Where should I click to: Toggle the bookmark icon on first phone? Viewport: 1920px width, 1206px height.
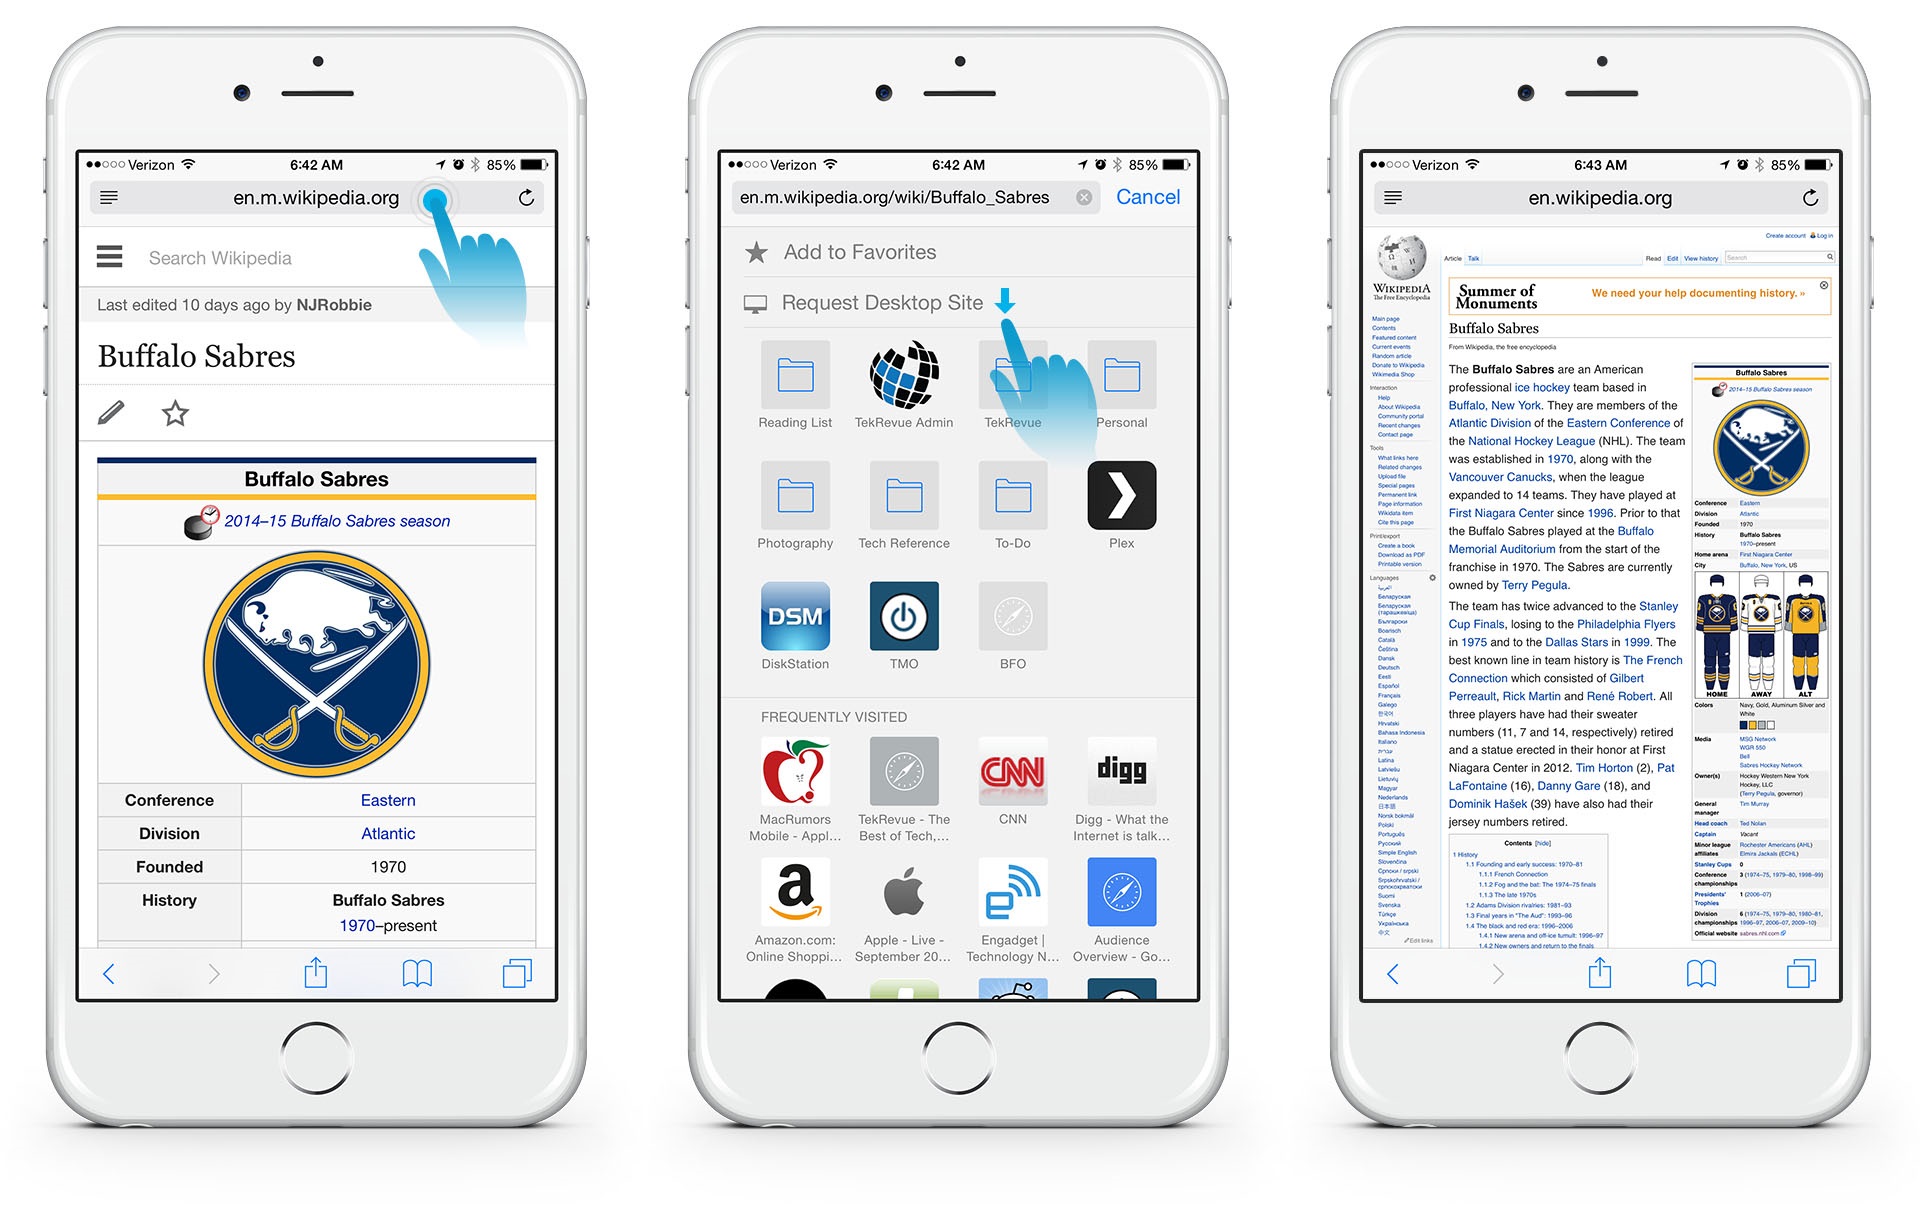[x=171, y=414]
